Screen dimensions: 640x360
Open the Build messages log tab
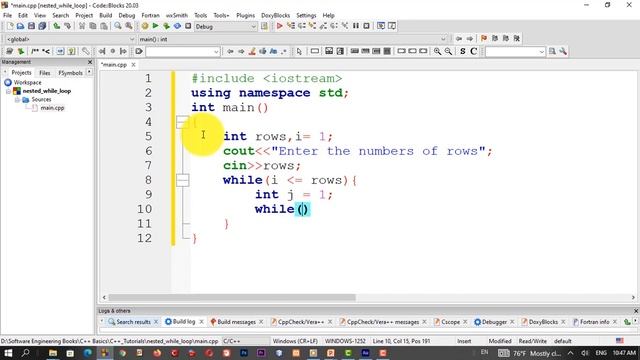tap(236, 322)
